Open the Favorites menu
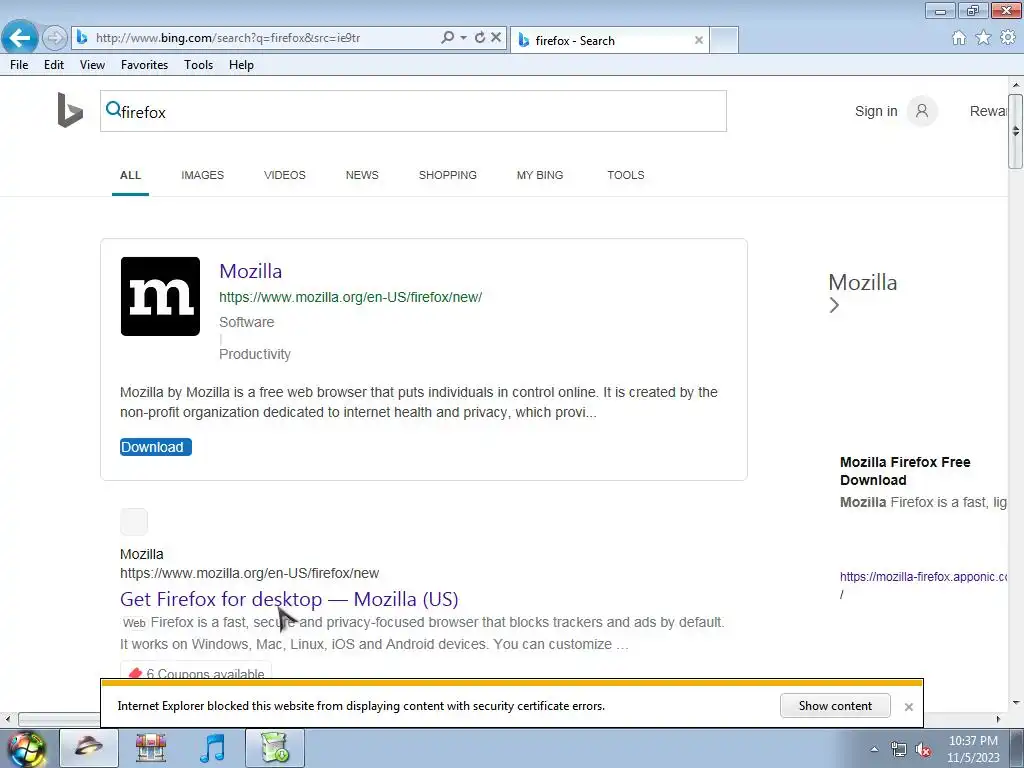1024x768 pixels. pos(144,65)
